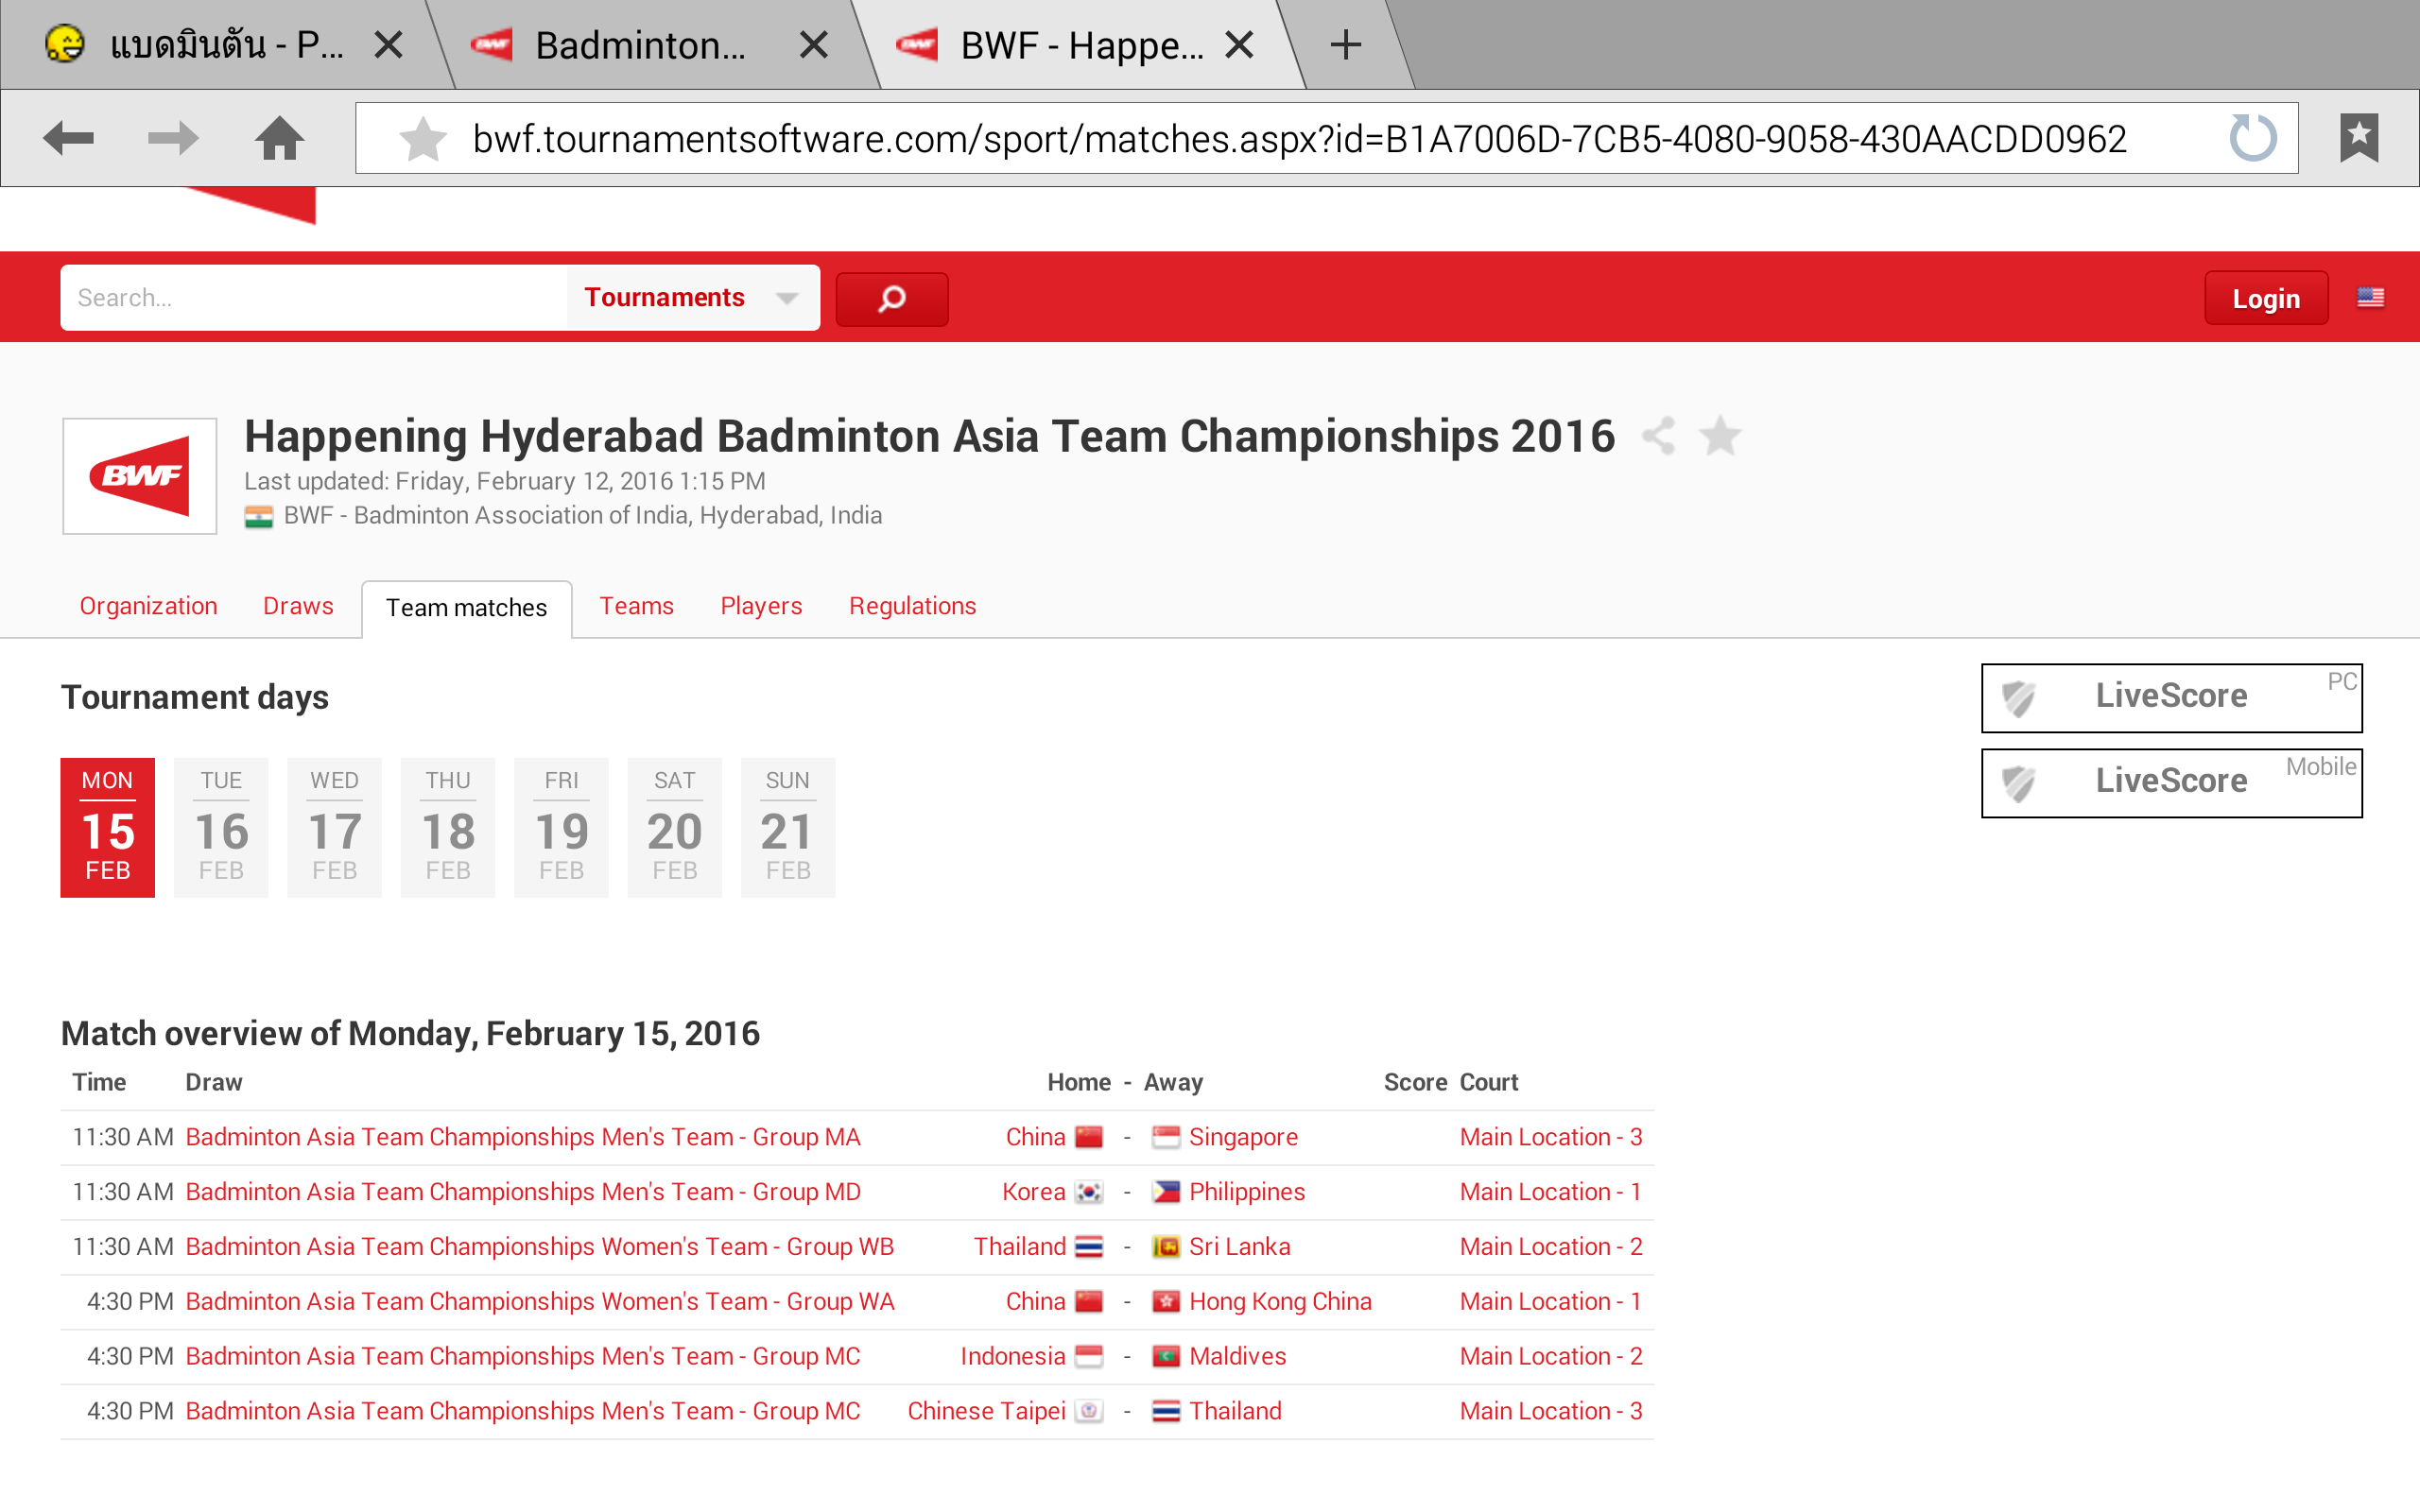Screen dimensions: 2420x1512
Task: Select Sunday 21 Feb tournament day
Action: 787,827
